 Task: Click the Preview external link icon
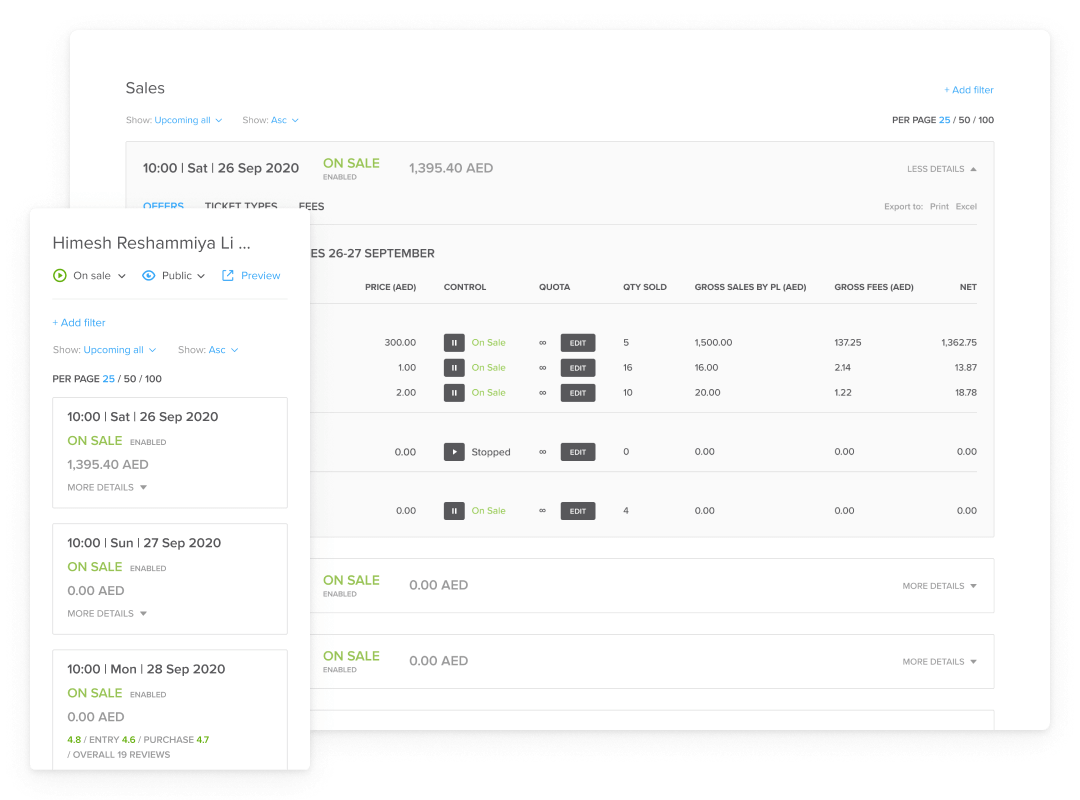[x=228, y=276]
